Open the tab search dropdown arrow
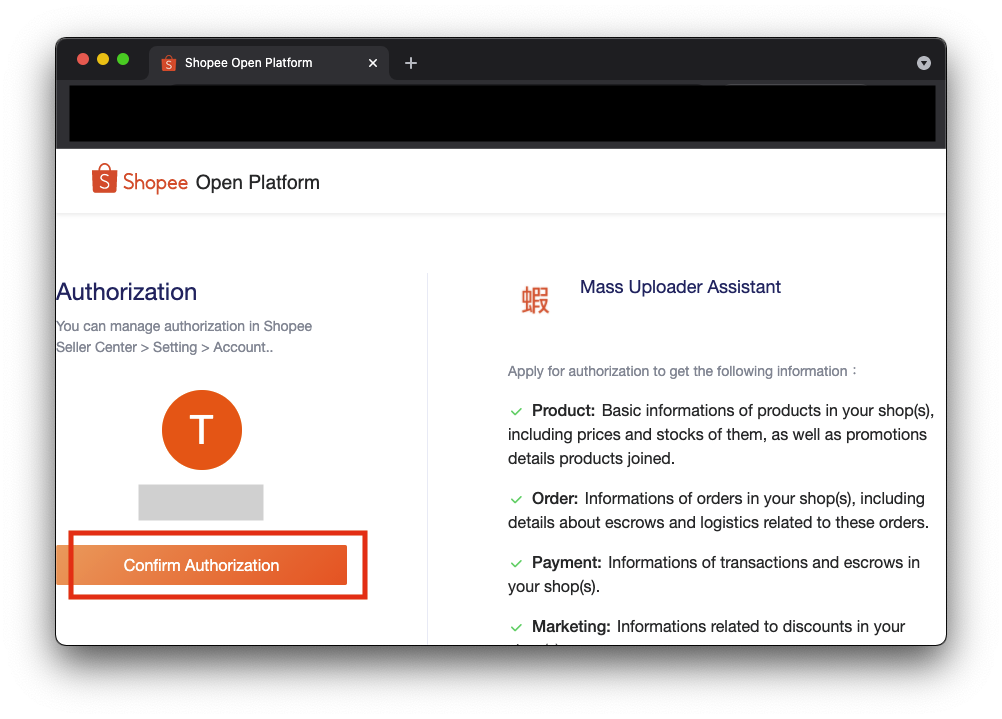This screenshot has height=719, width=1002. click(x=923, y=63)
